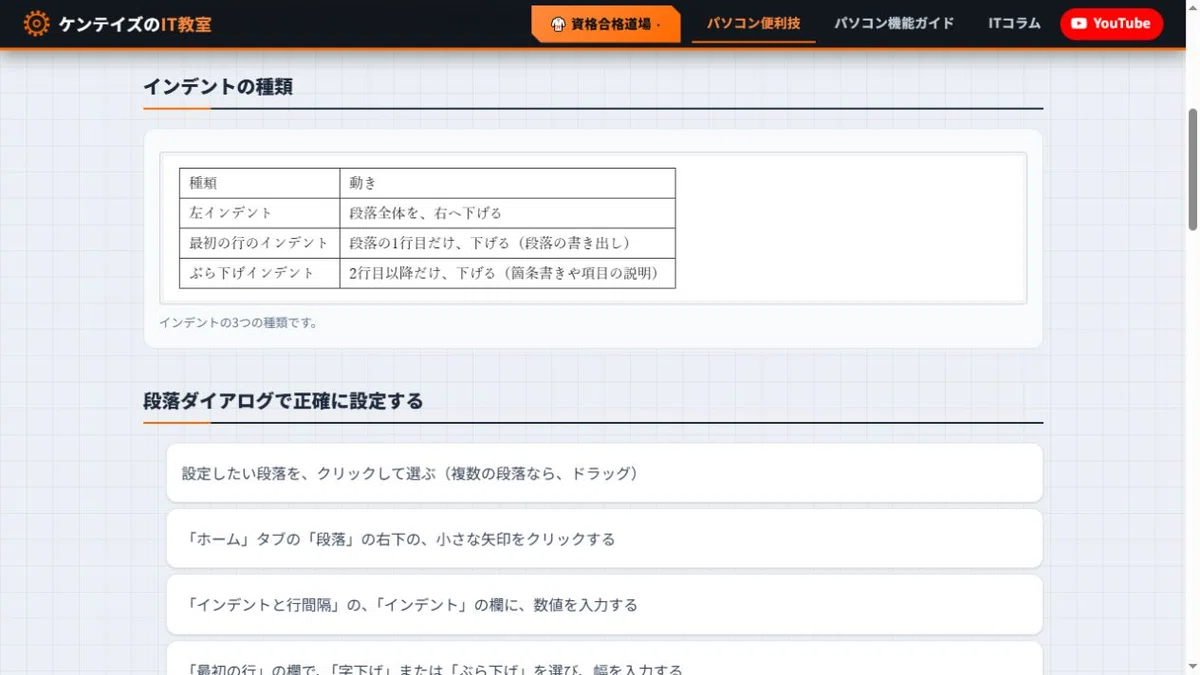Open the ケンテイズのIT教室 home link
Image resolution: width=1200 pixels, height=675 pixels.
point(117,24)
